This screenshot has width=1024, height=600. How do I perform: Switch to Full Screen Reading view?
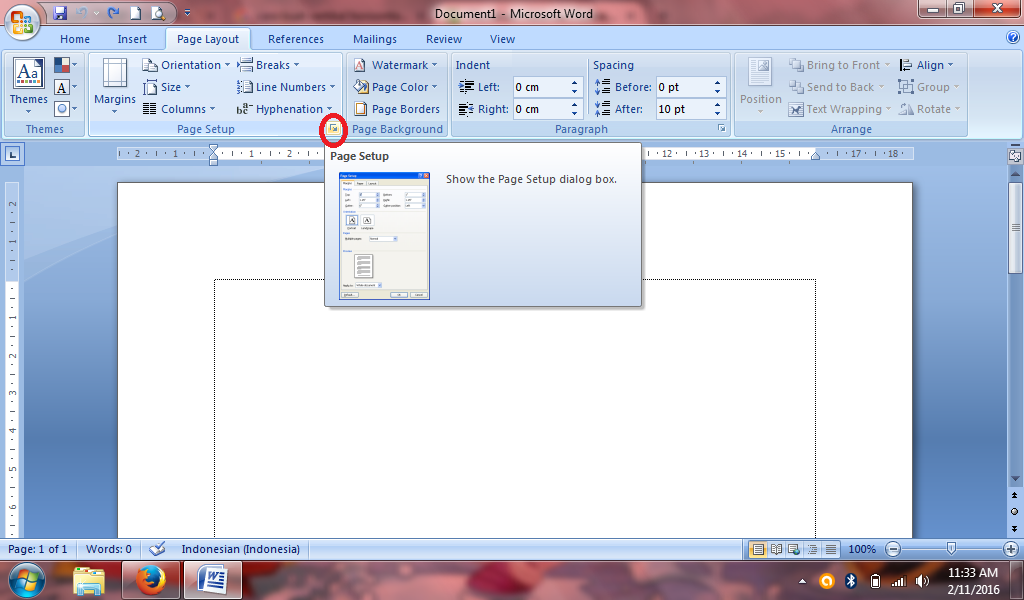point(776,549)
